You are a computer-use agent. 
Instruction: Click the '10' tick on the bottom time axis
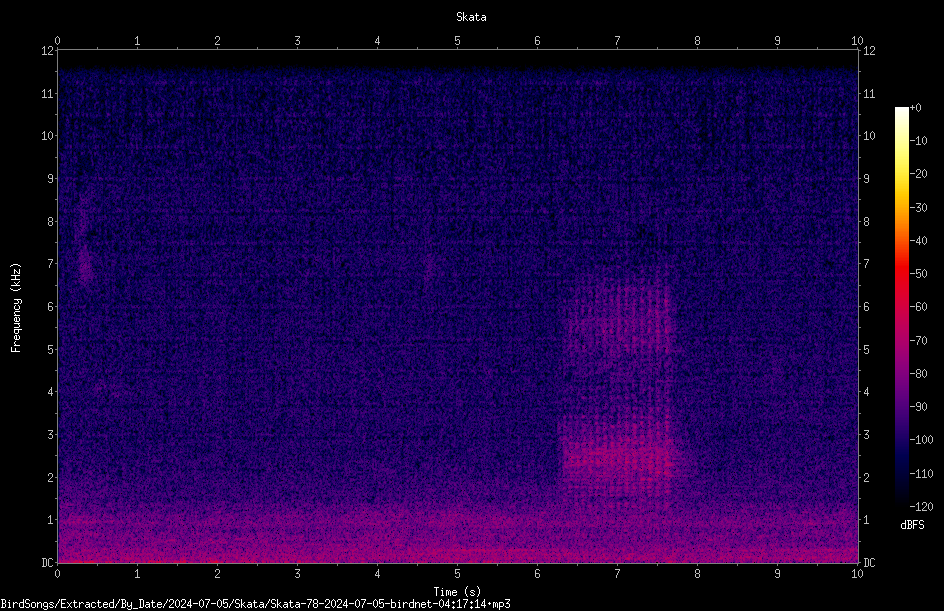(x=857, y=574)
